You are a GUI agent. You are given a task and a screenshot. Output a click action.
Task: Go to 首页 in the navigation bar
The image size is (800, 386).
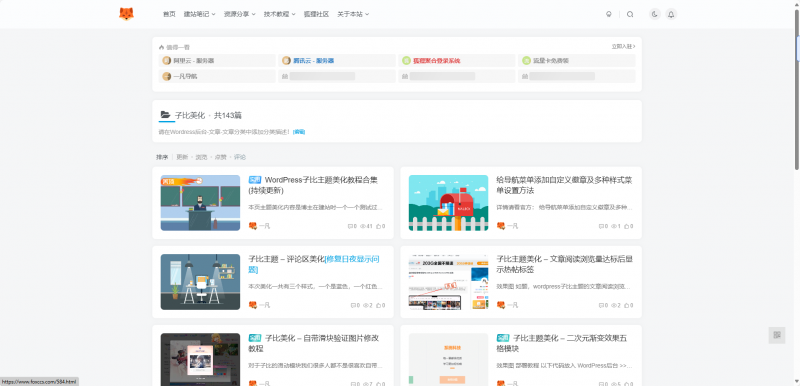click(169, 14)
